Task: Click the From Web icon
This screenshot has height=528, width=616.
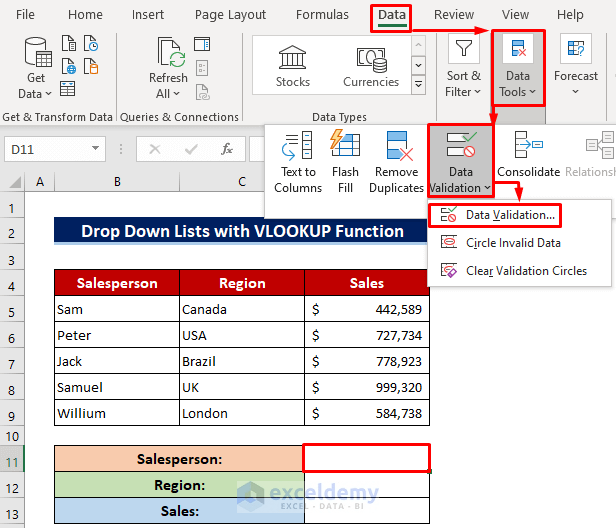Action: pyautogui.click(x=69, y=66)
